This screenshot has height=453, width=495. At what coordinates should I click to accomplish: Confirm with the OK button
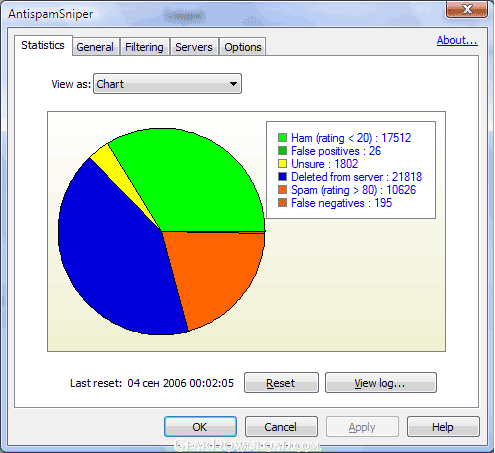(200, 426)
